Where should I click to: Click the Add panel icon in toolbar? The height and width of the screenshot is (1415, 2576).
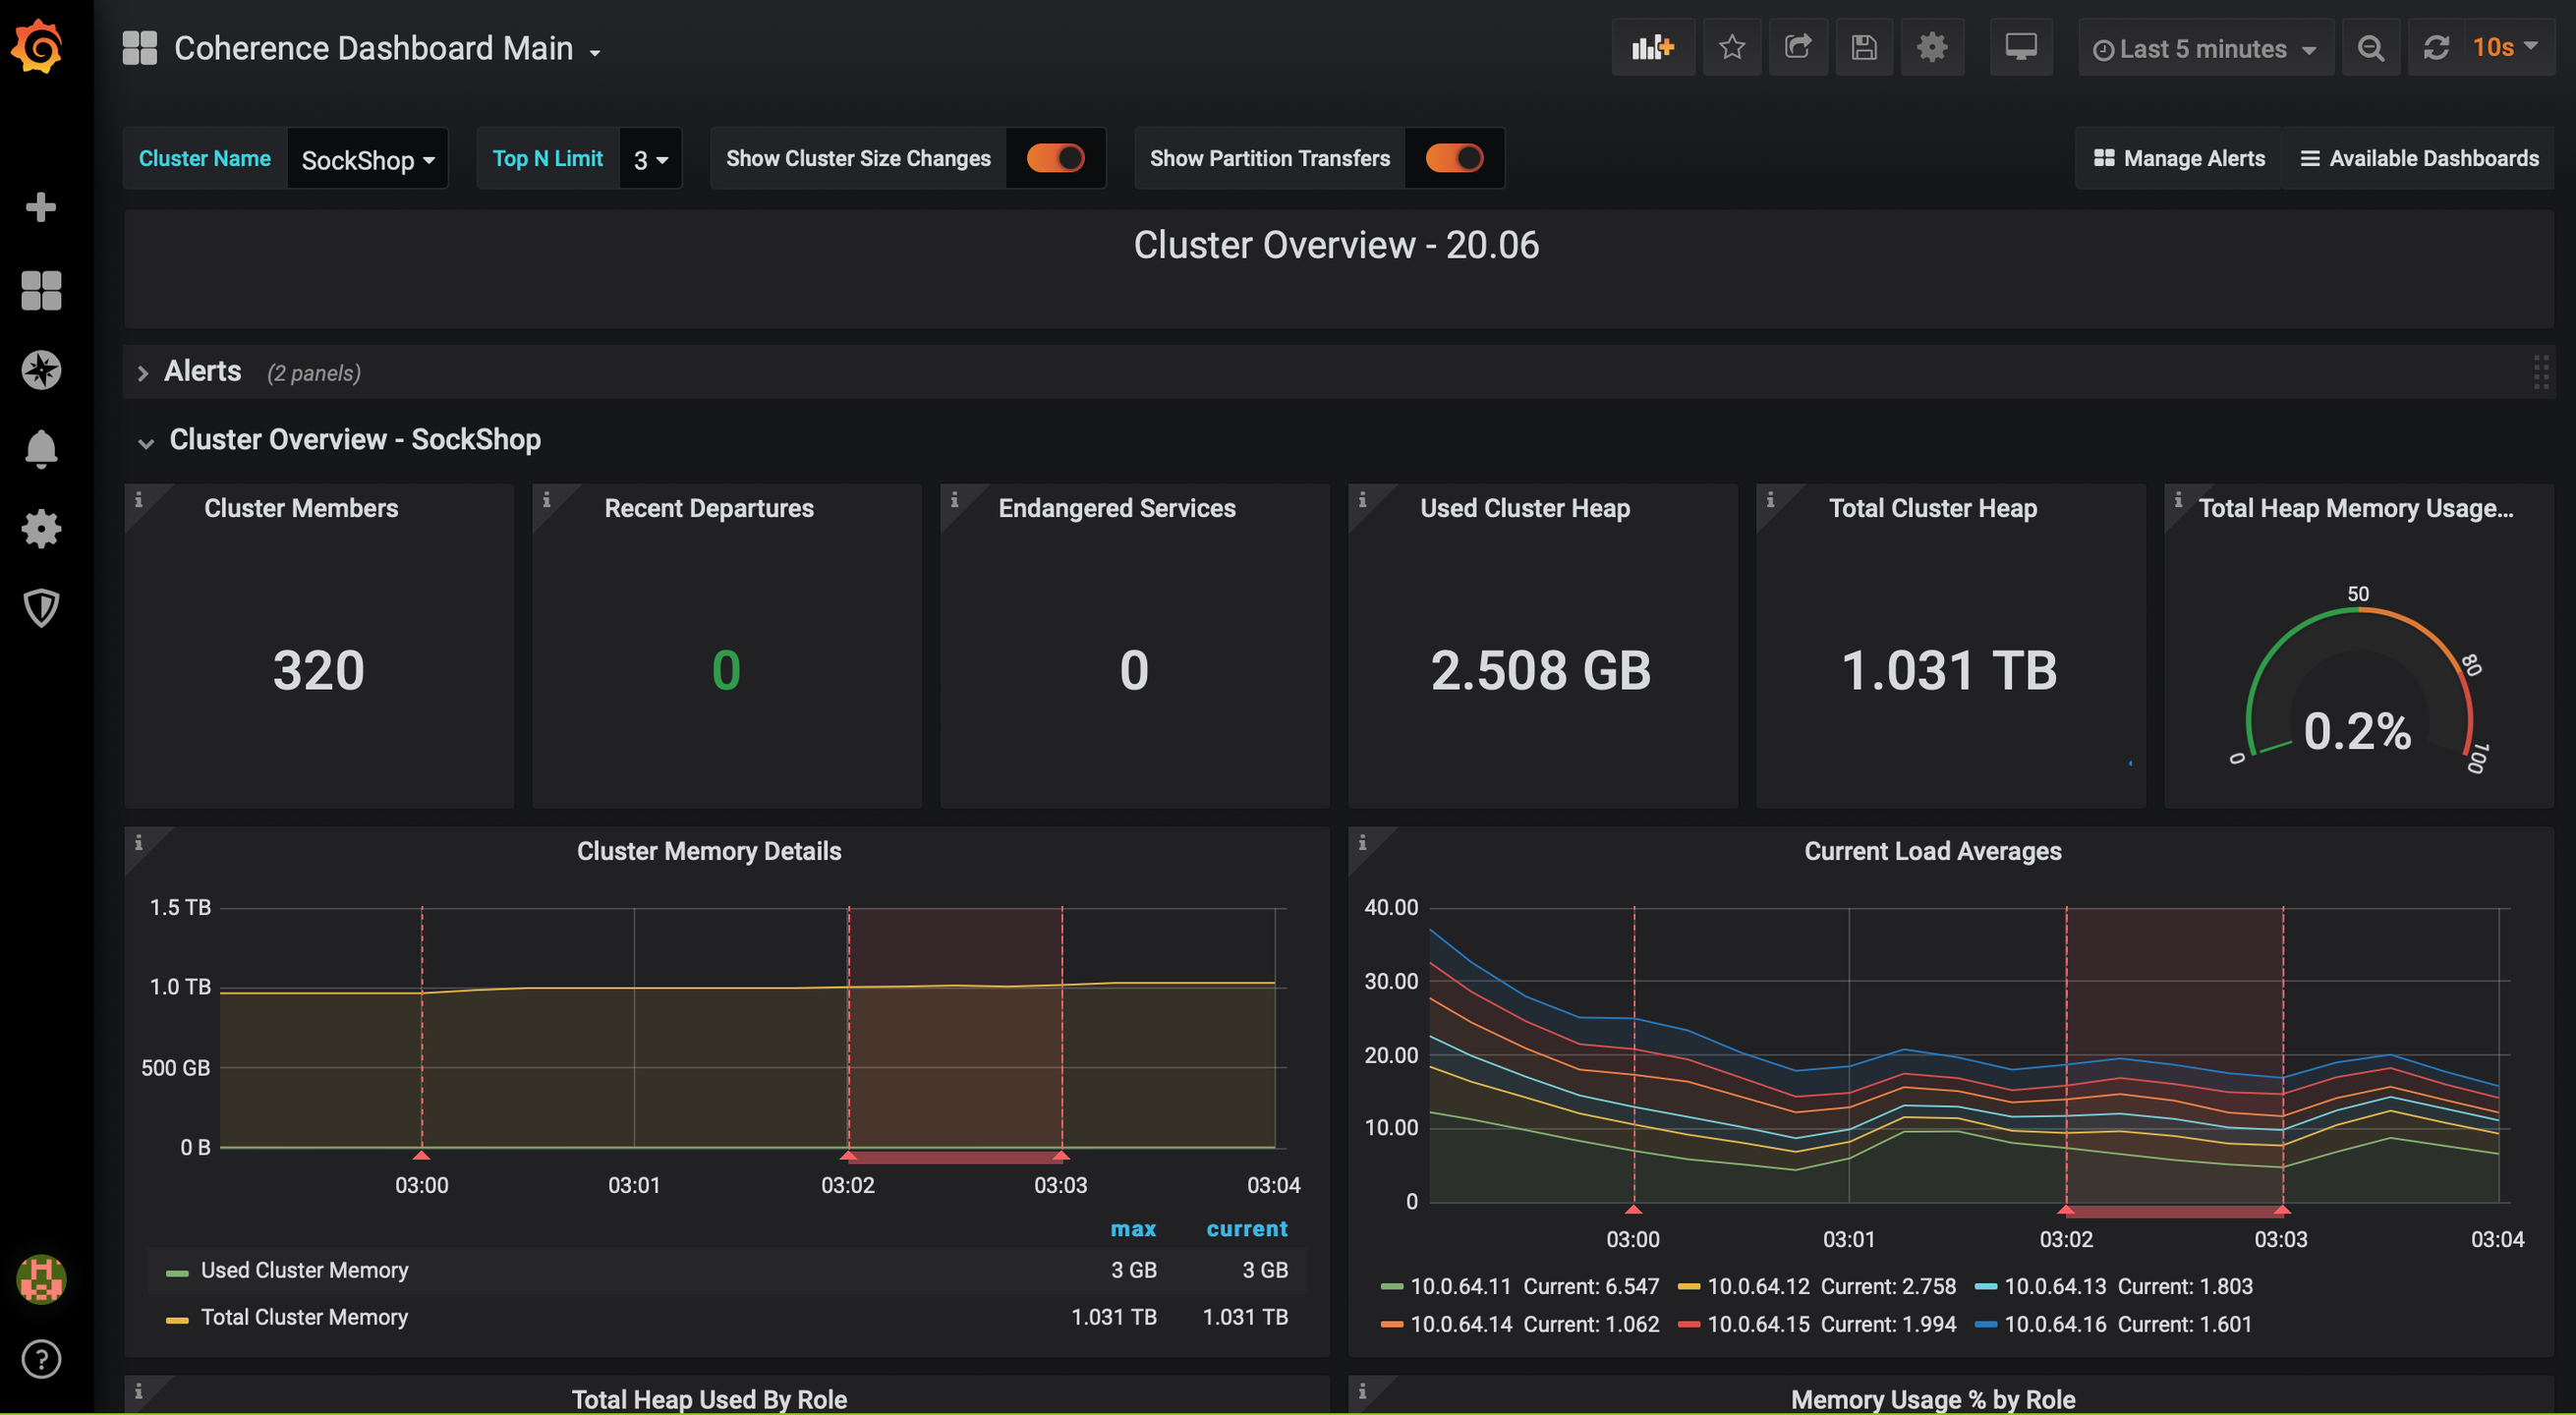point(1652,47)
